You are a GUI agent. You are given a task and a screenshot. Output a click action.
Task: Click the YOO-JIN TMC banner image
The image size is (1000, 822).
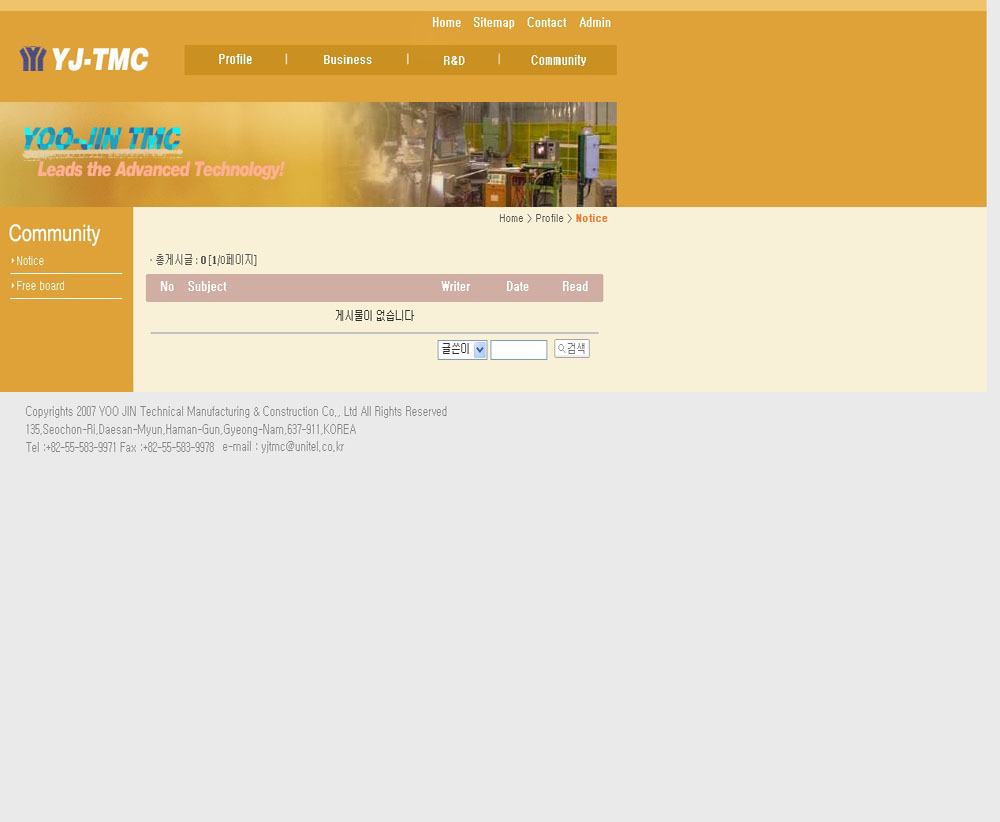pyautogui.click(x=308, y=154)
